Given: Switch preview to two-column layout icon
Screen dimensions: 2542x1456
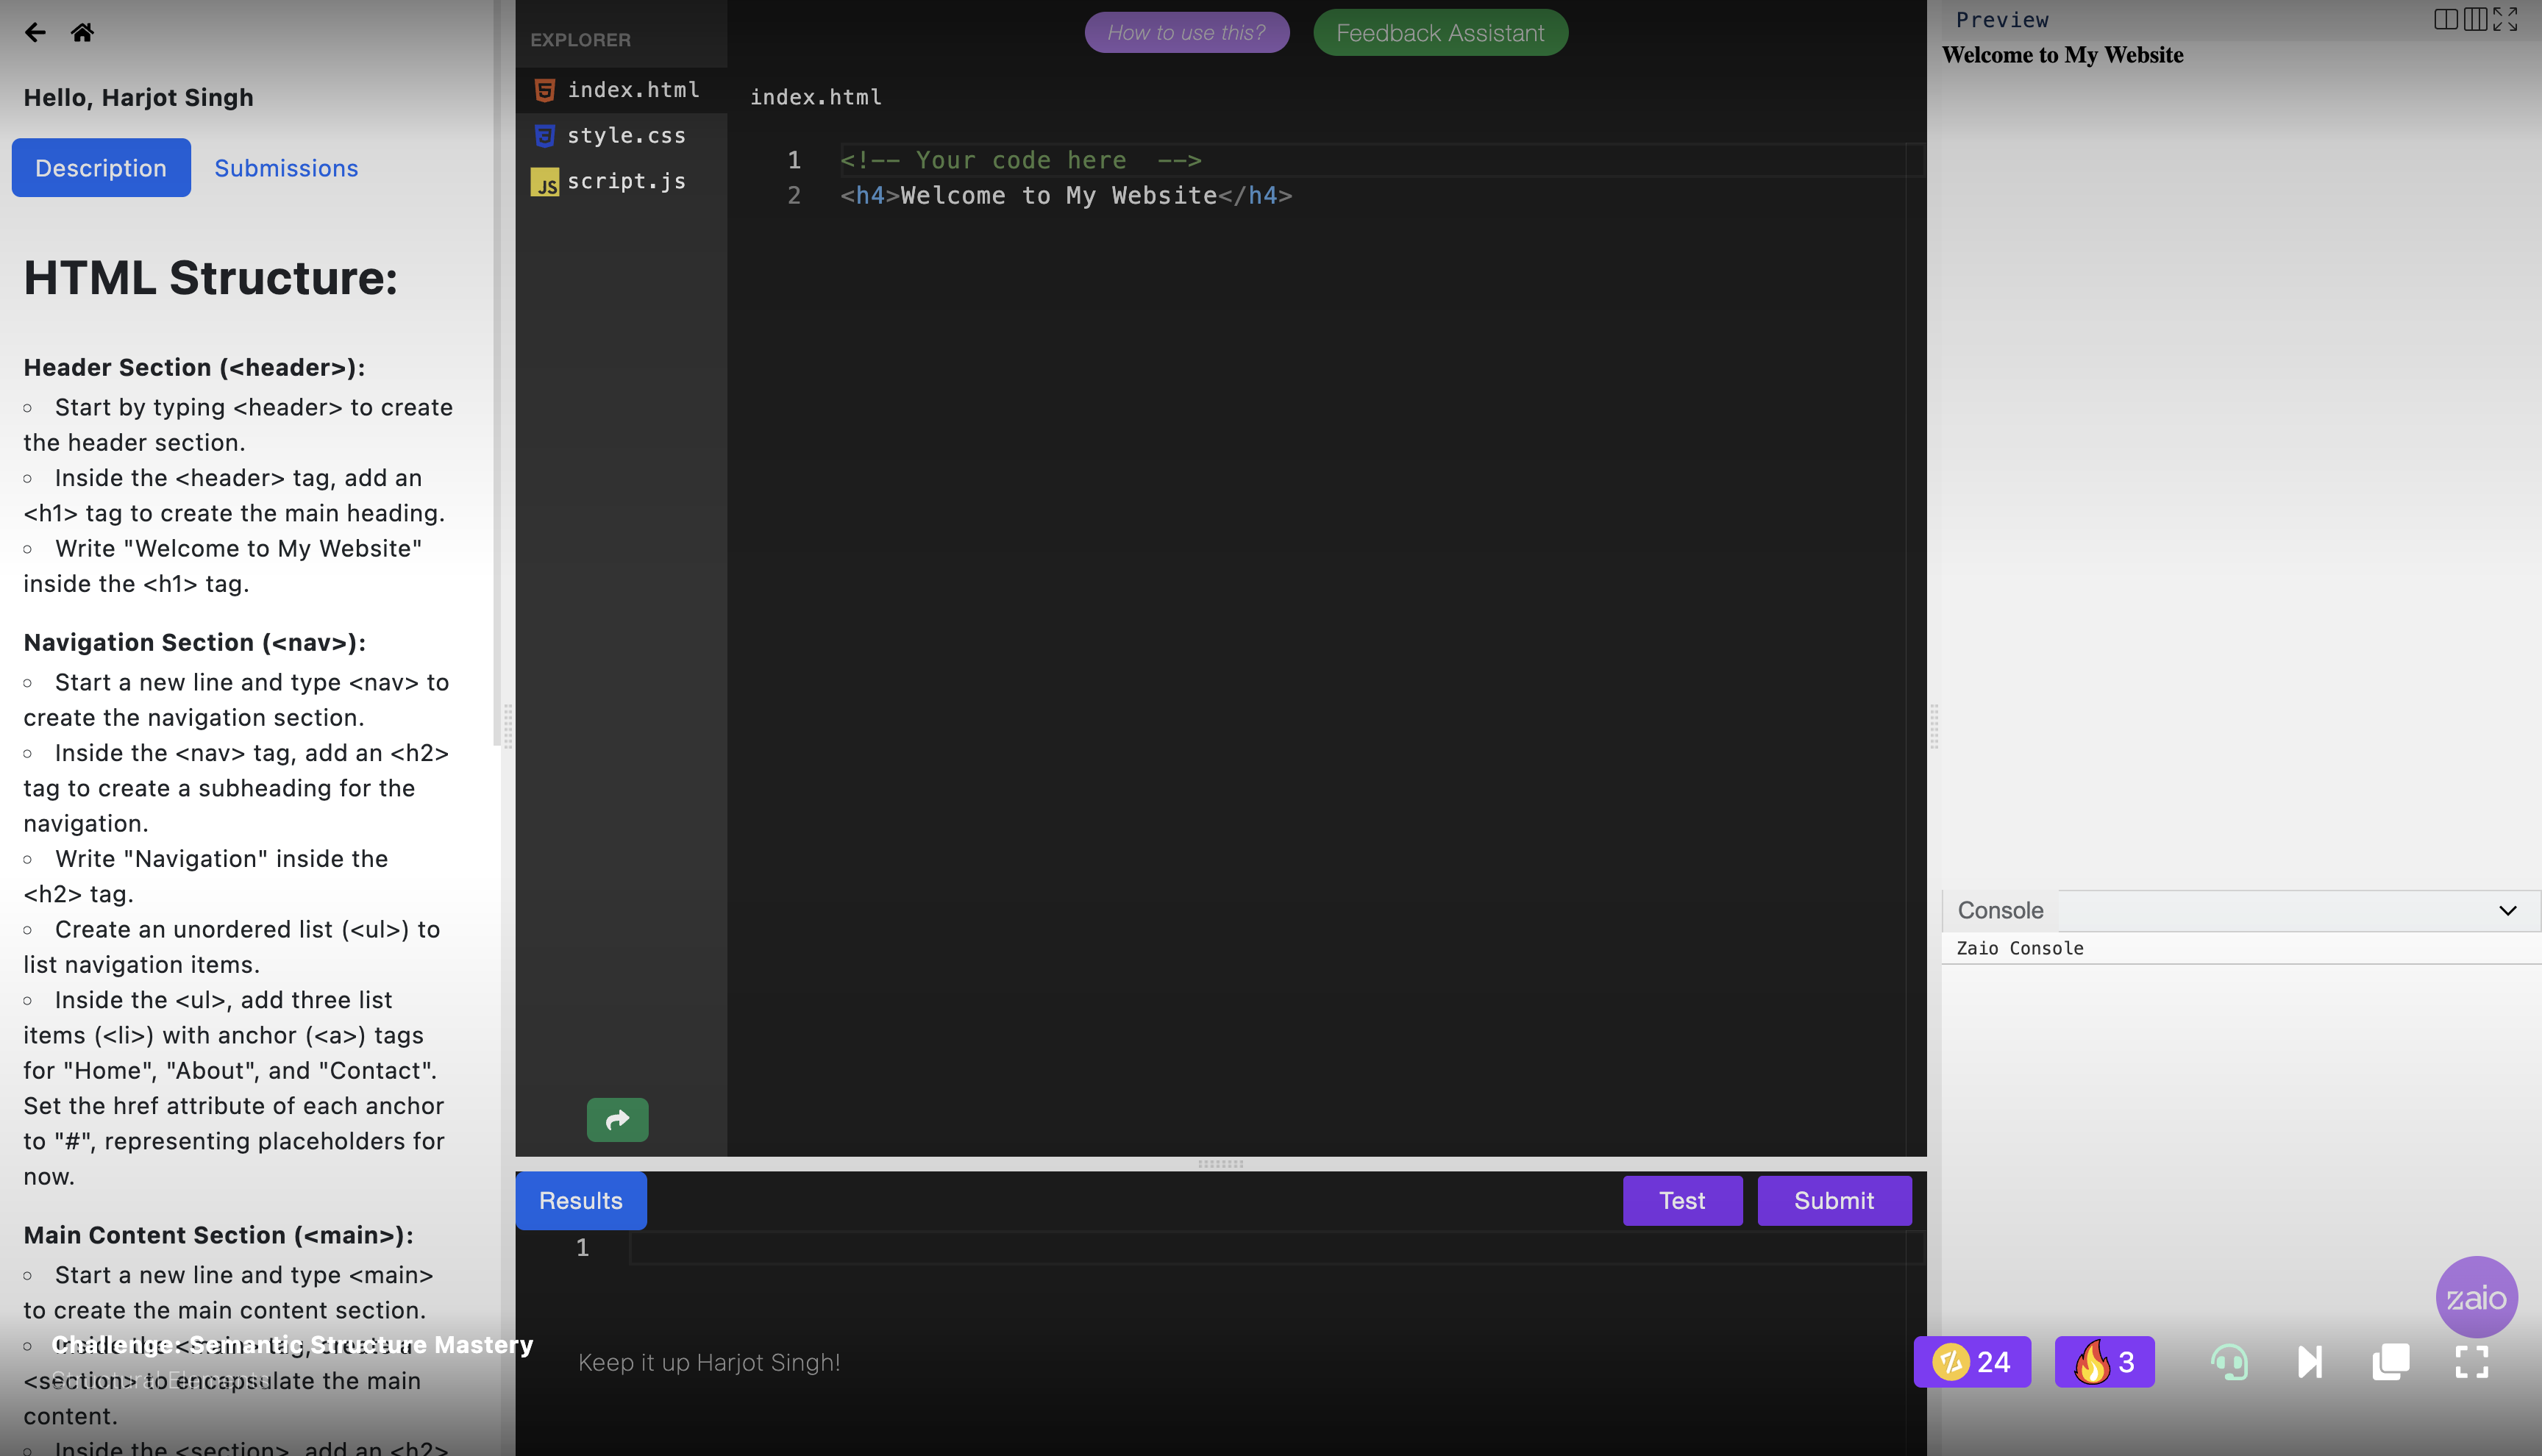Looking at the screenshot, I should tap(2446, 19).
